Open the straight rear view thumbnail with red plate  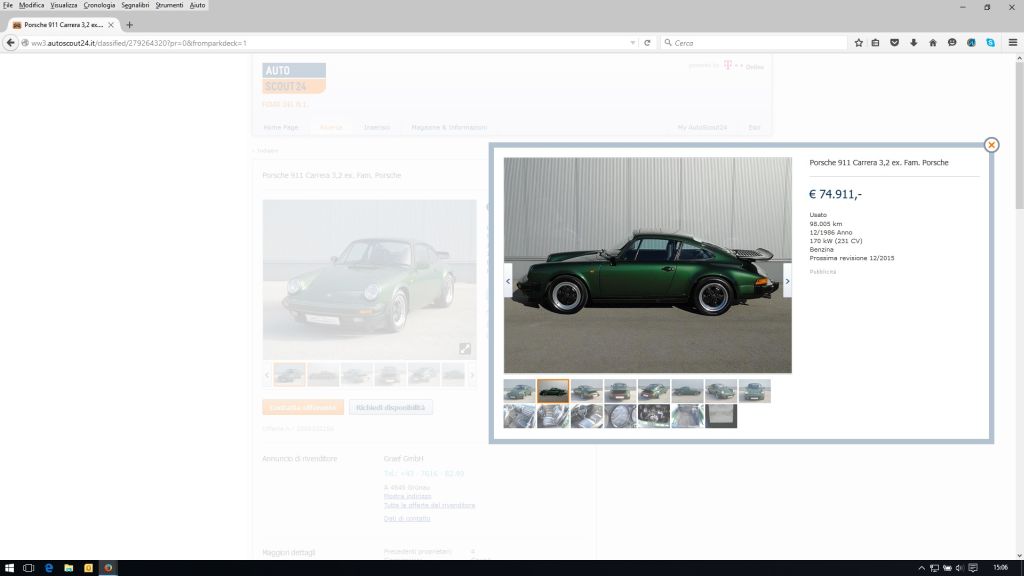pyautogui.click(x=620, y=391)
